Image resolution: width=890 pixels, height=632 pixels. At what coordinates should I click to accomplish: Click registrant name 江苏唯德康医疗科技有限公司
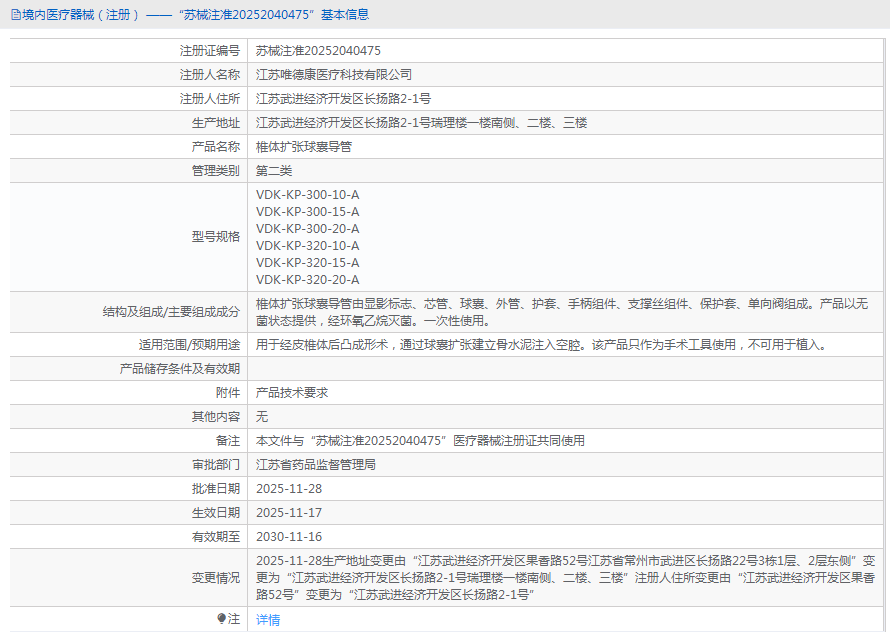pyautogui.click(x=334, y=74)
